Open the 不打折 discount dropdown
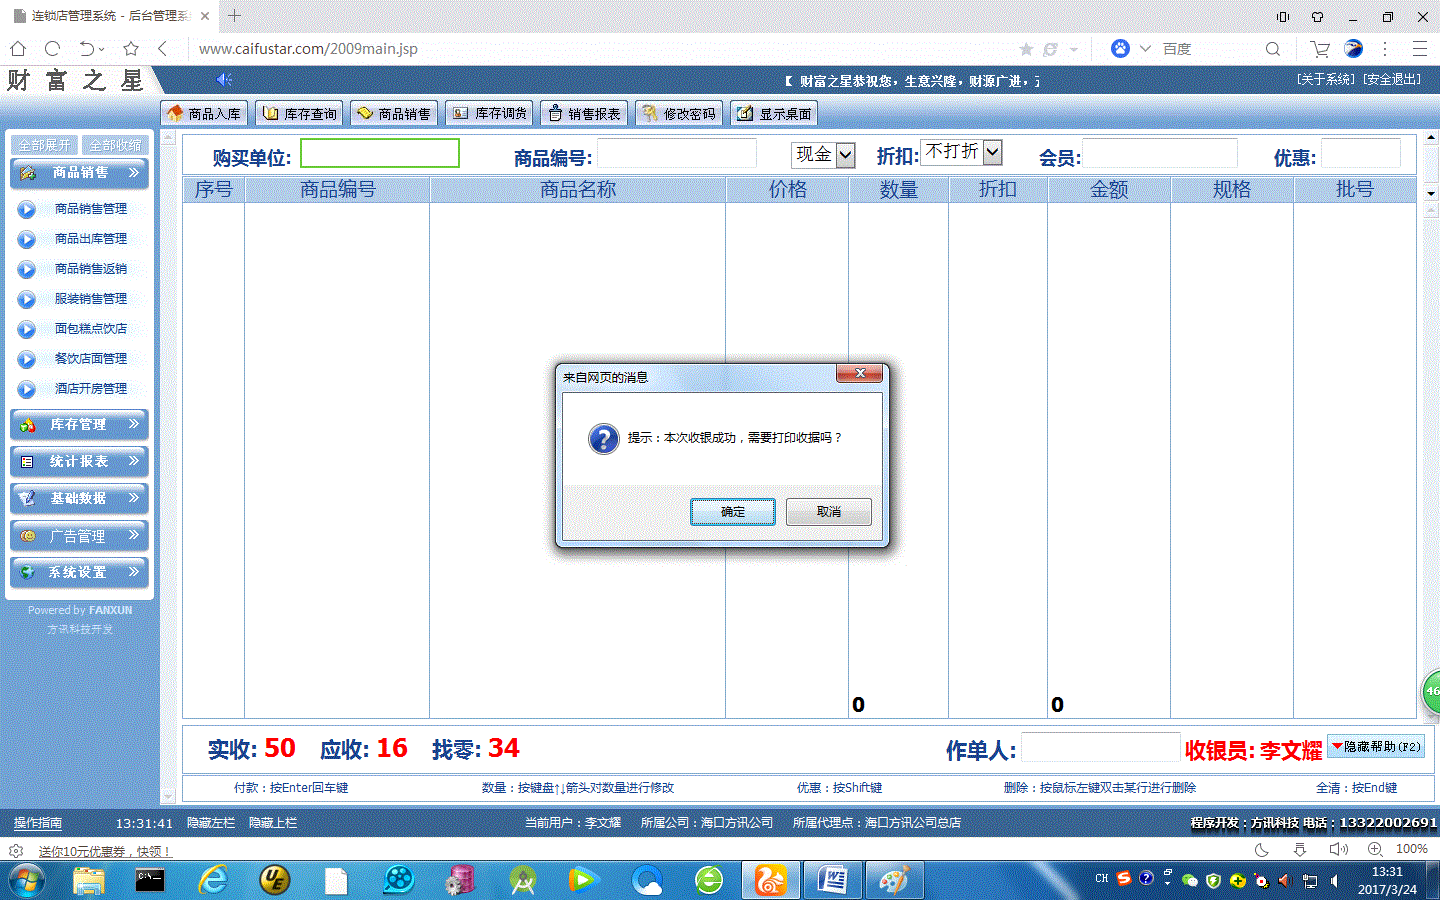Viewport: 1440px width, 900px height. point(992,152)
